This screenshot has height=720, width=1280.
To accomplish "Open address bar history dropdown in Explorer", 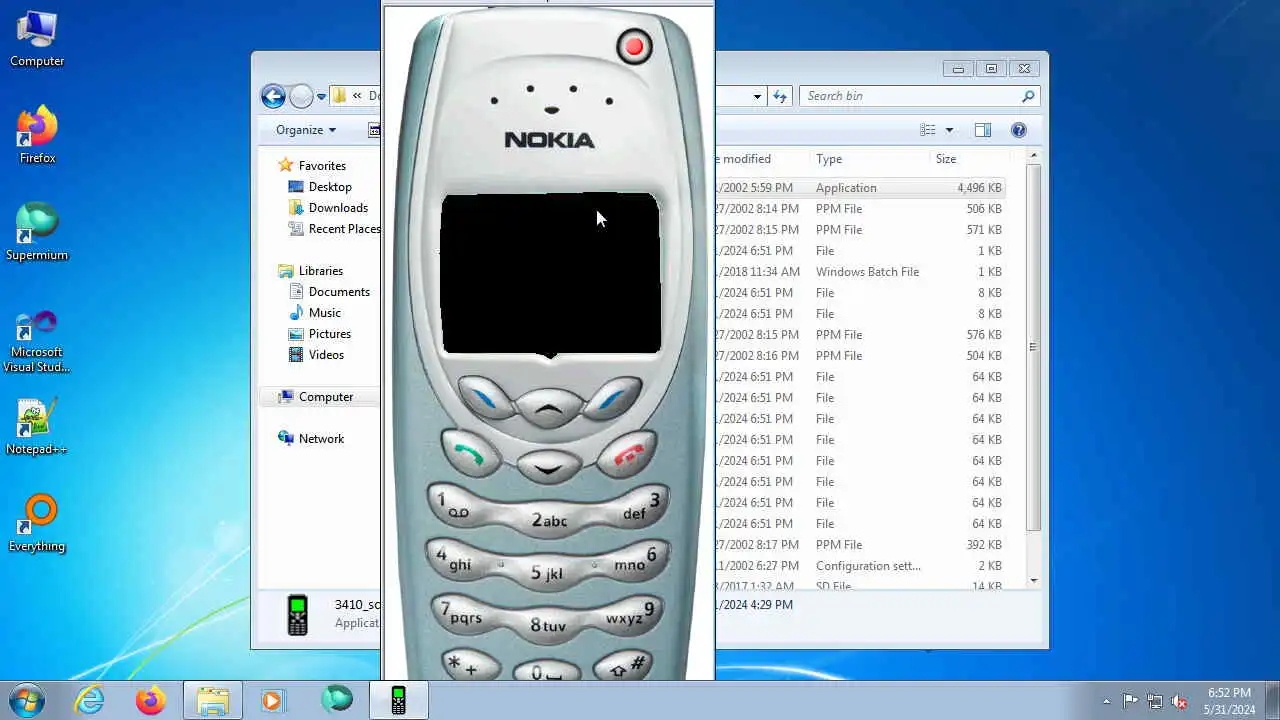I will click(757, 97).
